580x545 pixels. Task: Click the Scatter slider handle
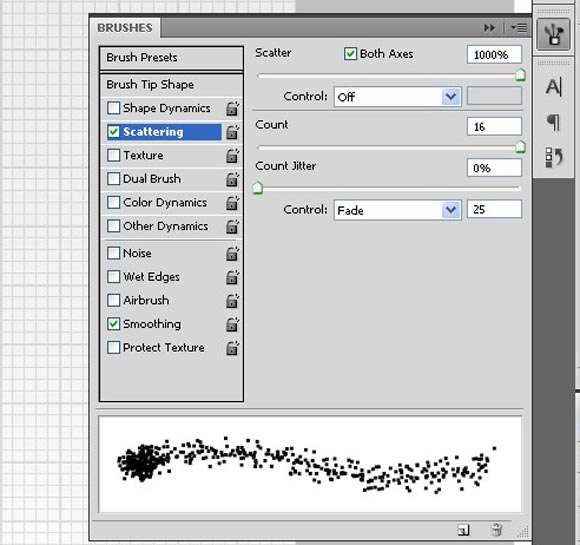(520, 75)
